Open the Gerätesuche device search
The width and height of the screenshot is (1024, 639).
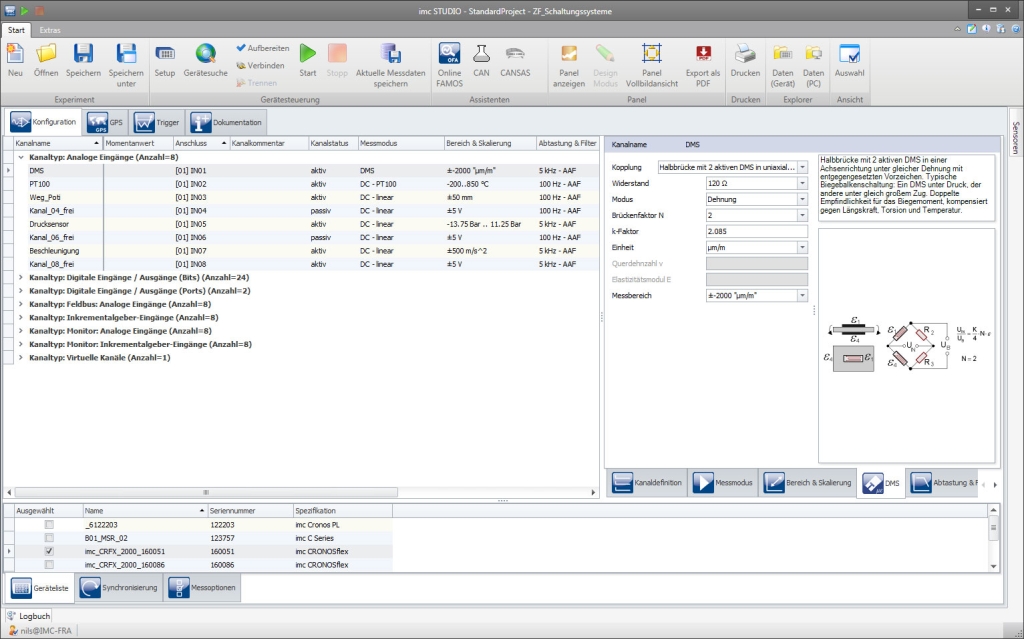coord(205,55)
